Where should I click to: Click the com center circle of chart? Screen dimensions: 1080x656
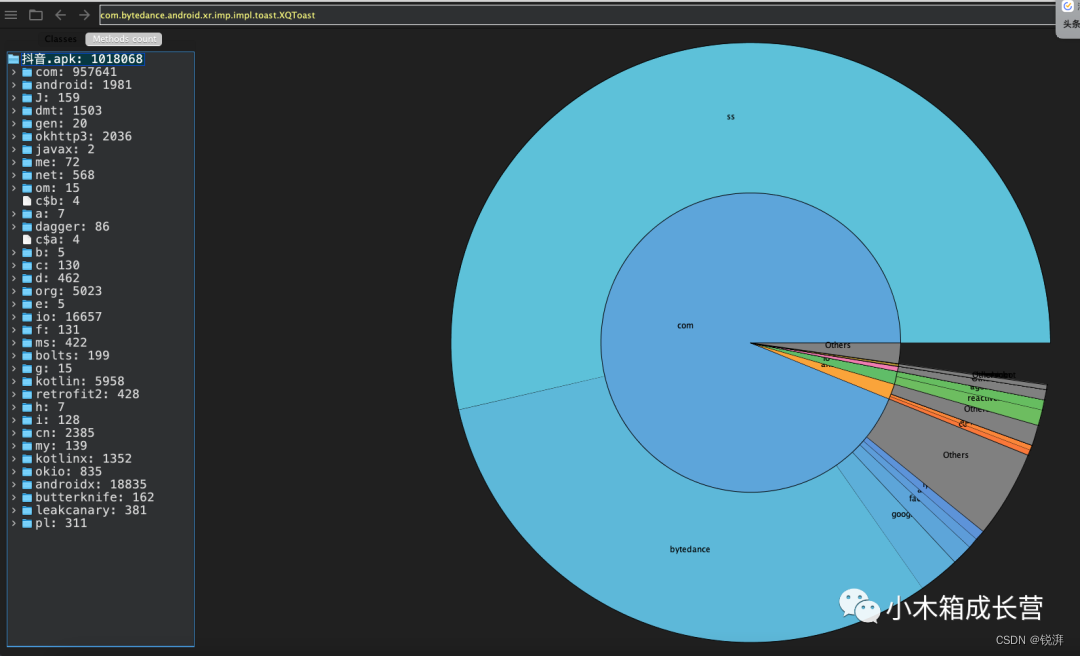click(685, 326)
